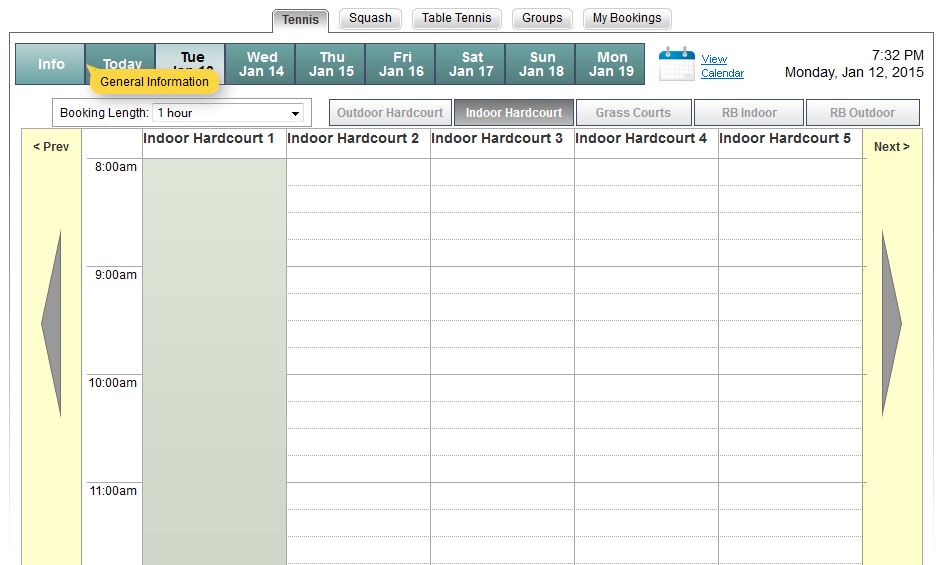Book Indoor Hardcourt 2 at 8:00am slot
The width and height of the screenshot is (943, 565).
point(358,172)
